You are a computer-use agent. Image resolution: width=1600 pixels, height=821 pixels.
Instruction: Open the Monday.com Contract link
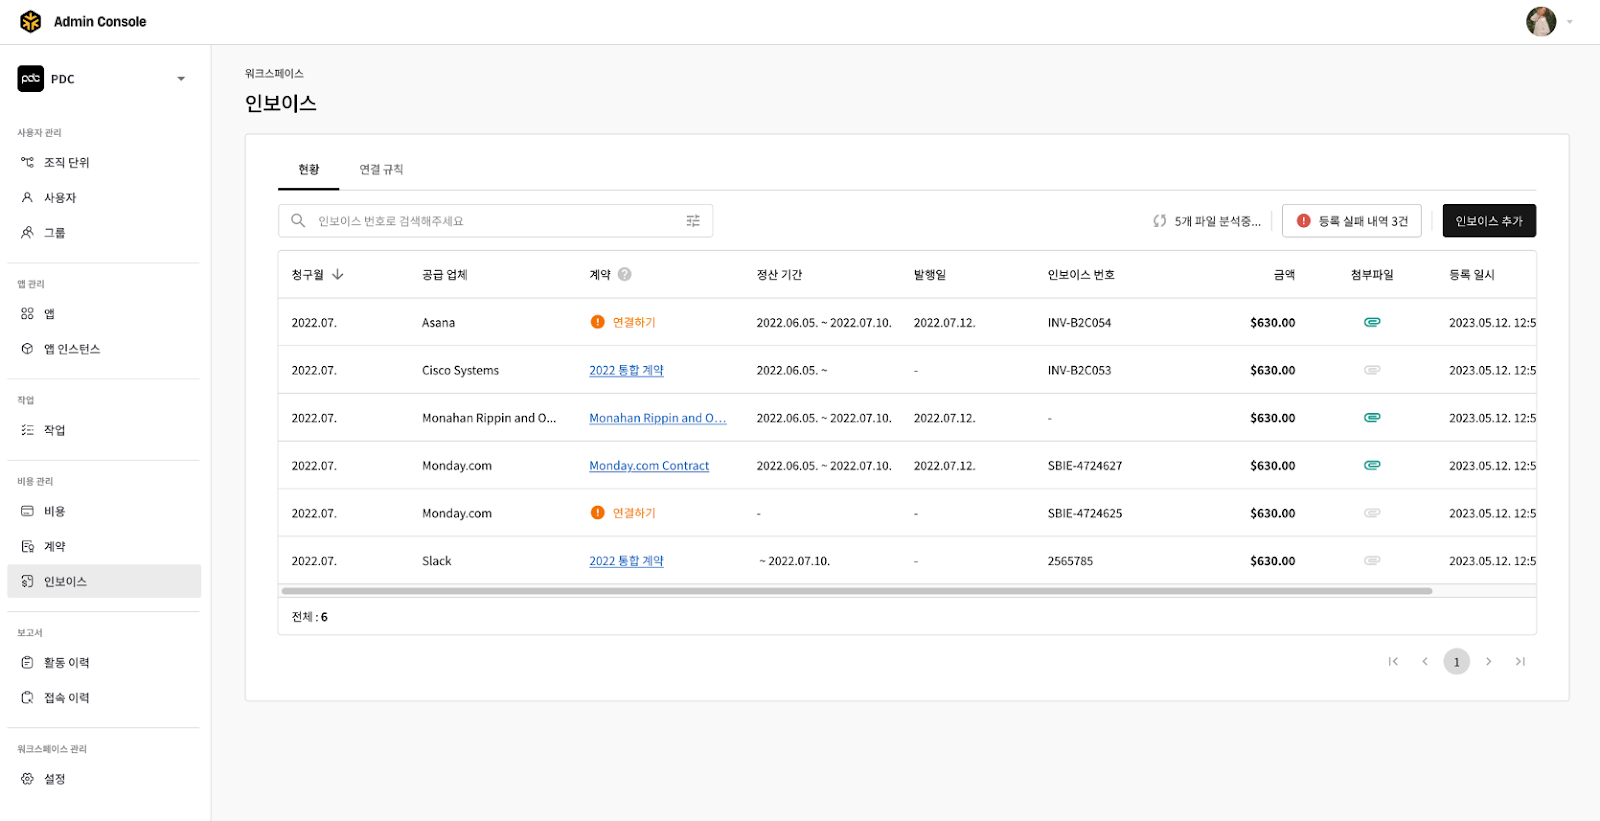click(649, 466)
